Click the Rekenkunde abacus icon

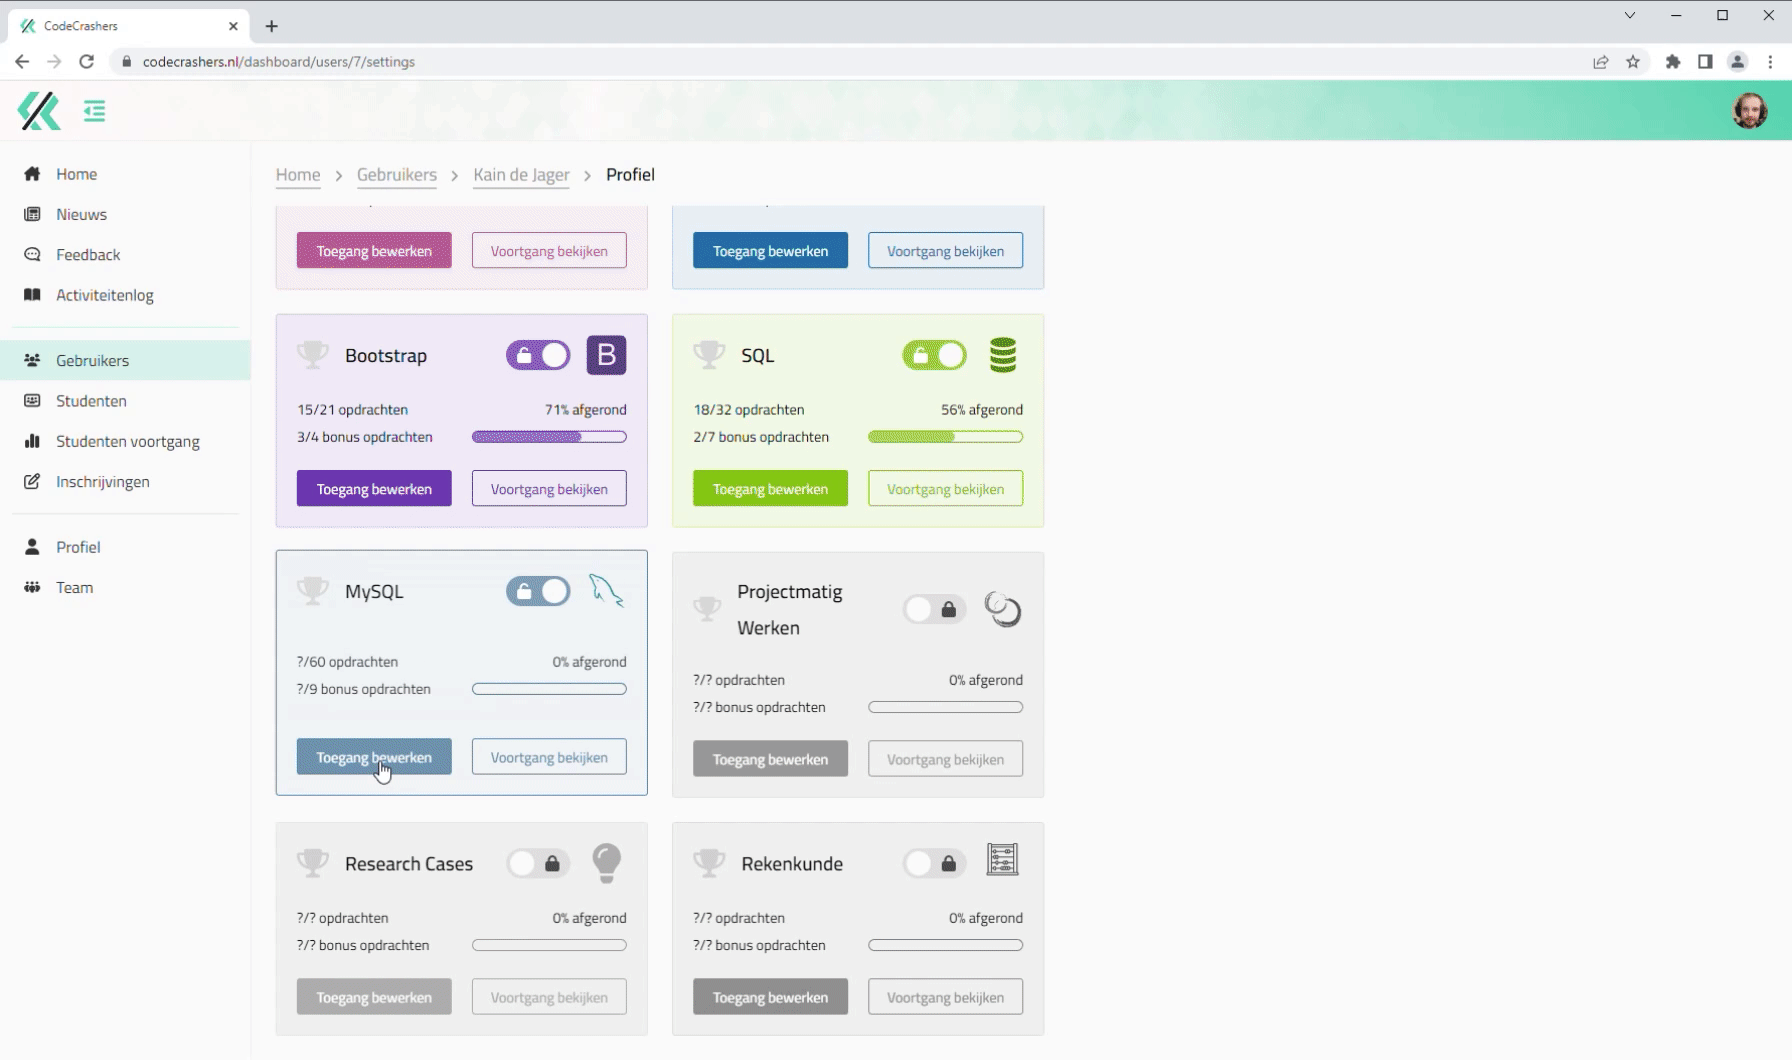point(1002,860)
